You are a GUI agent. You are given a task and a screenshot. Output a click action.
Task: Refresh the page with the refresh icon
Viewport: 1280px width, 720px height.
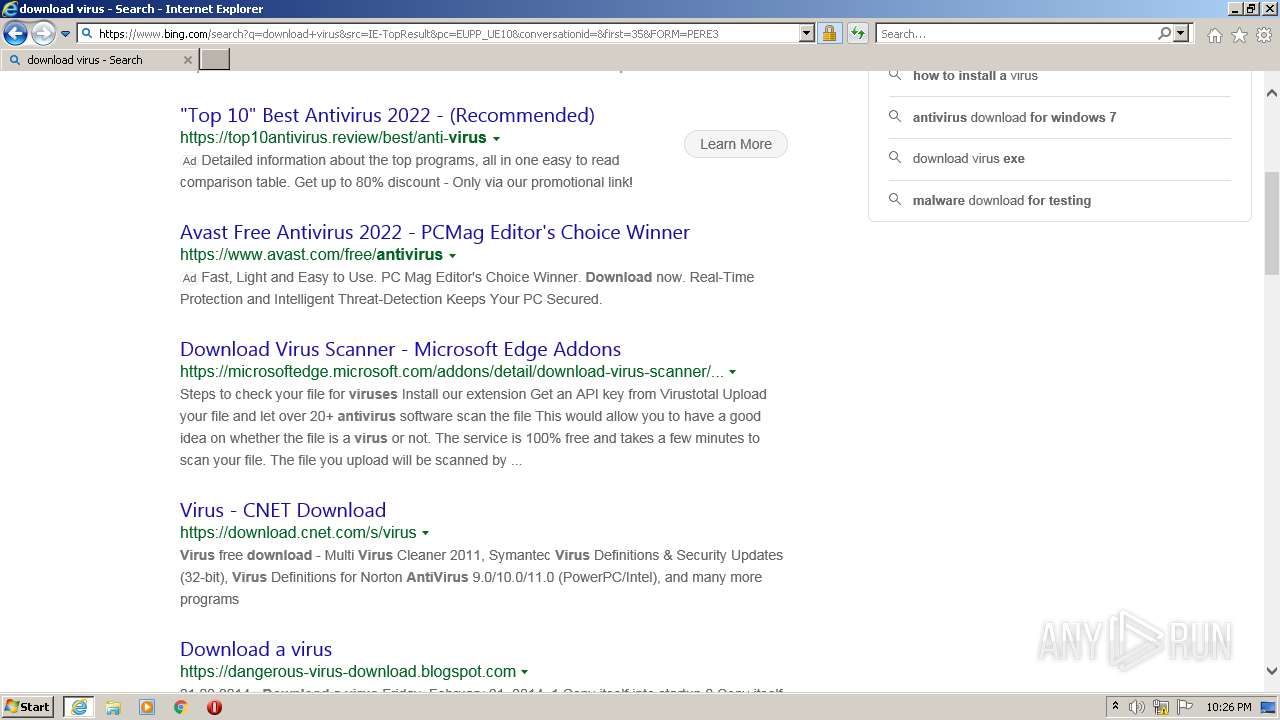tap(857, 33)
